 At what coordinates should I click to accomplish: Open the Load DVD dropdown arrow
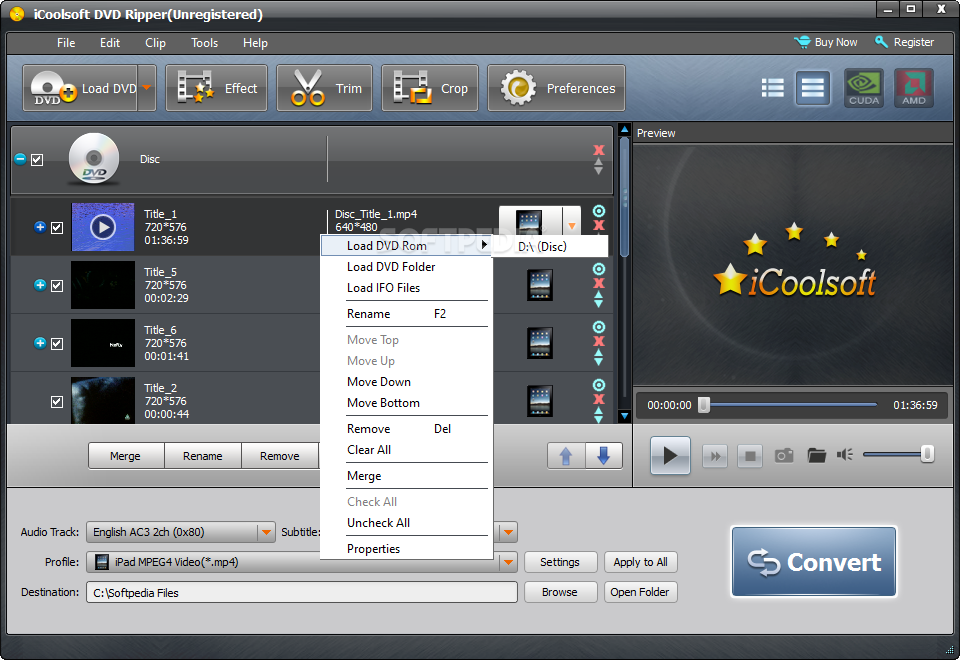pyautogui.click(x=147, y=88)
